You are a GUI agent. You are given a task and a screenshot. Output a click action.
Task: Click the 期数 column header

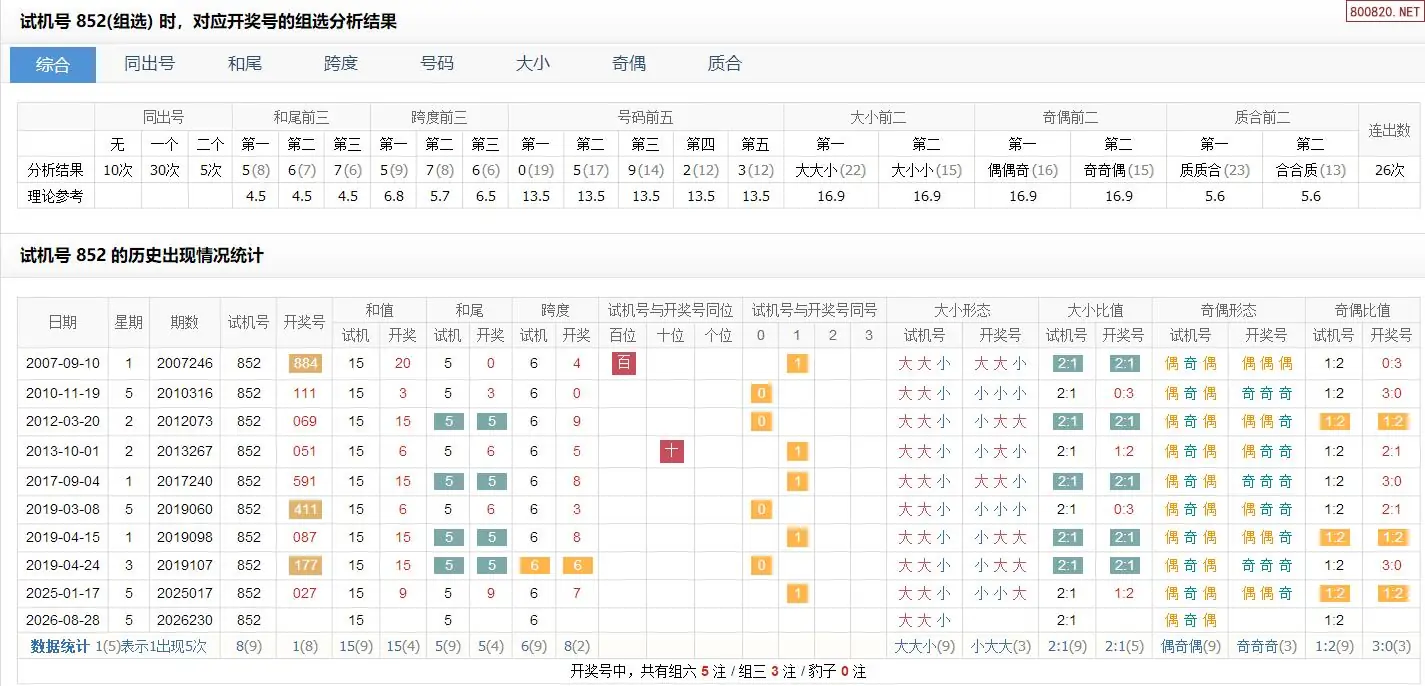[185, 323]
